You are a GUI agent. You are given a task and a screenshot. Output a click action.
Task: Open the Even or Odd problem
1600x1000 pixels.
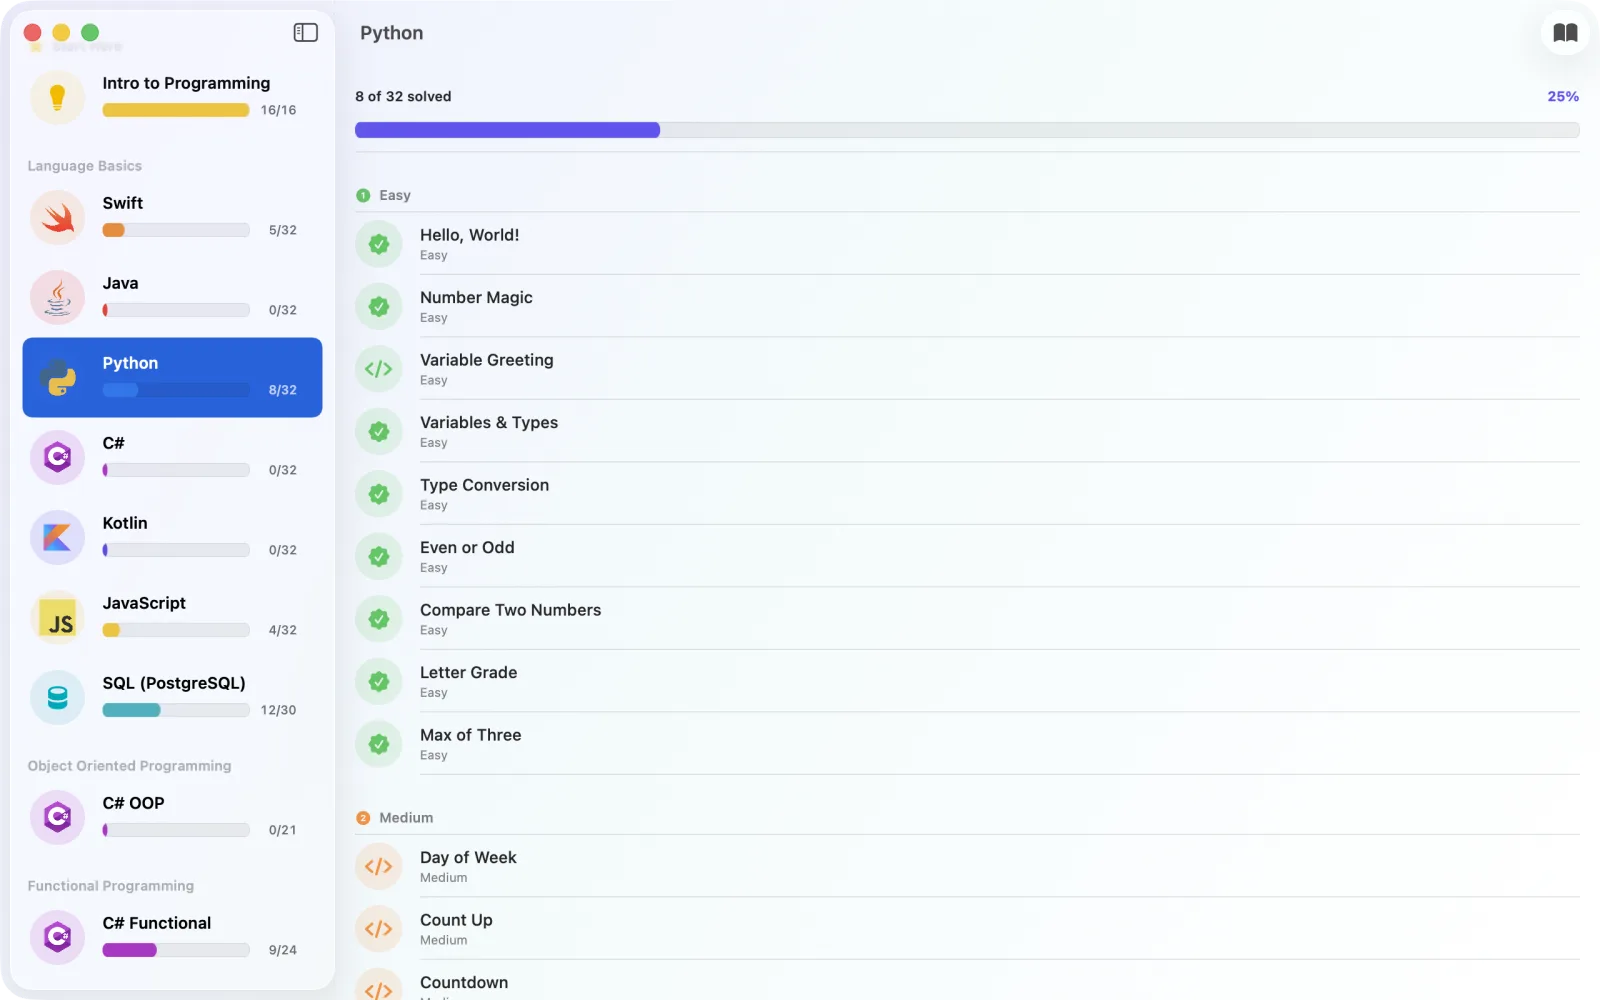click(x=967, y=556)
